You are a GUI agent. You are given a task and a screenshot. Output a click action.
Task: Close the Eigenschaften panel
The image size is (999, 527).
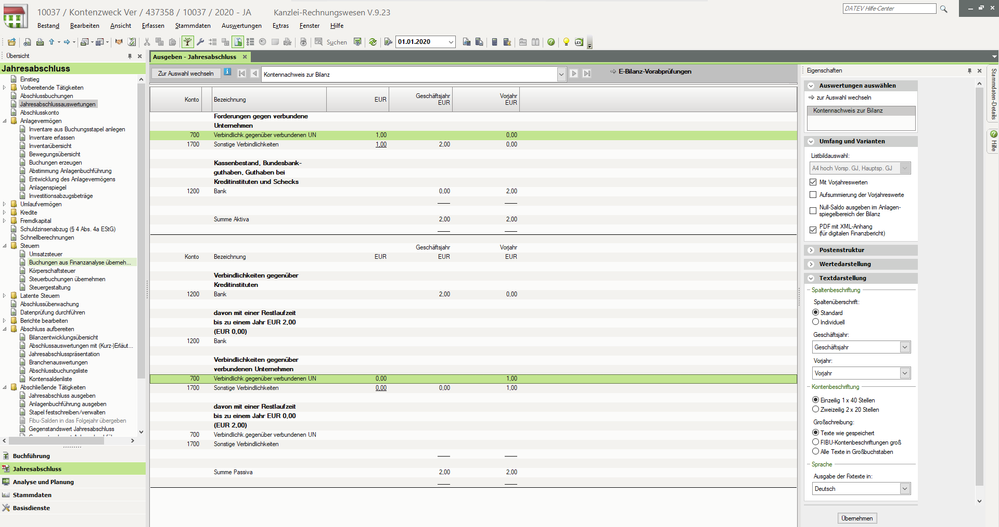click(980, 71)
